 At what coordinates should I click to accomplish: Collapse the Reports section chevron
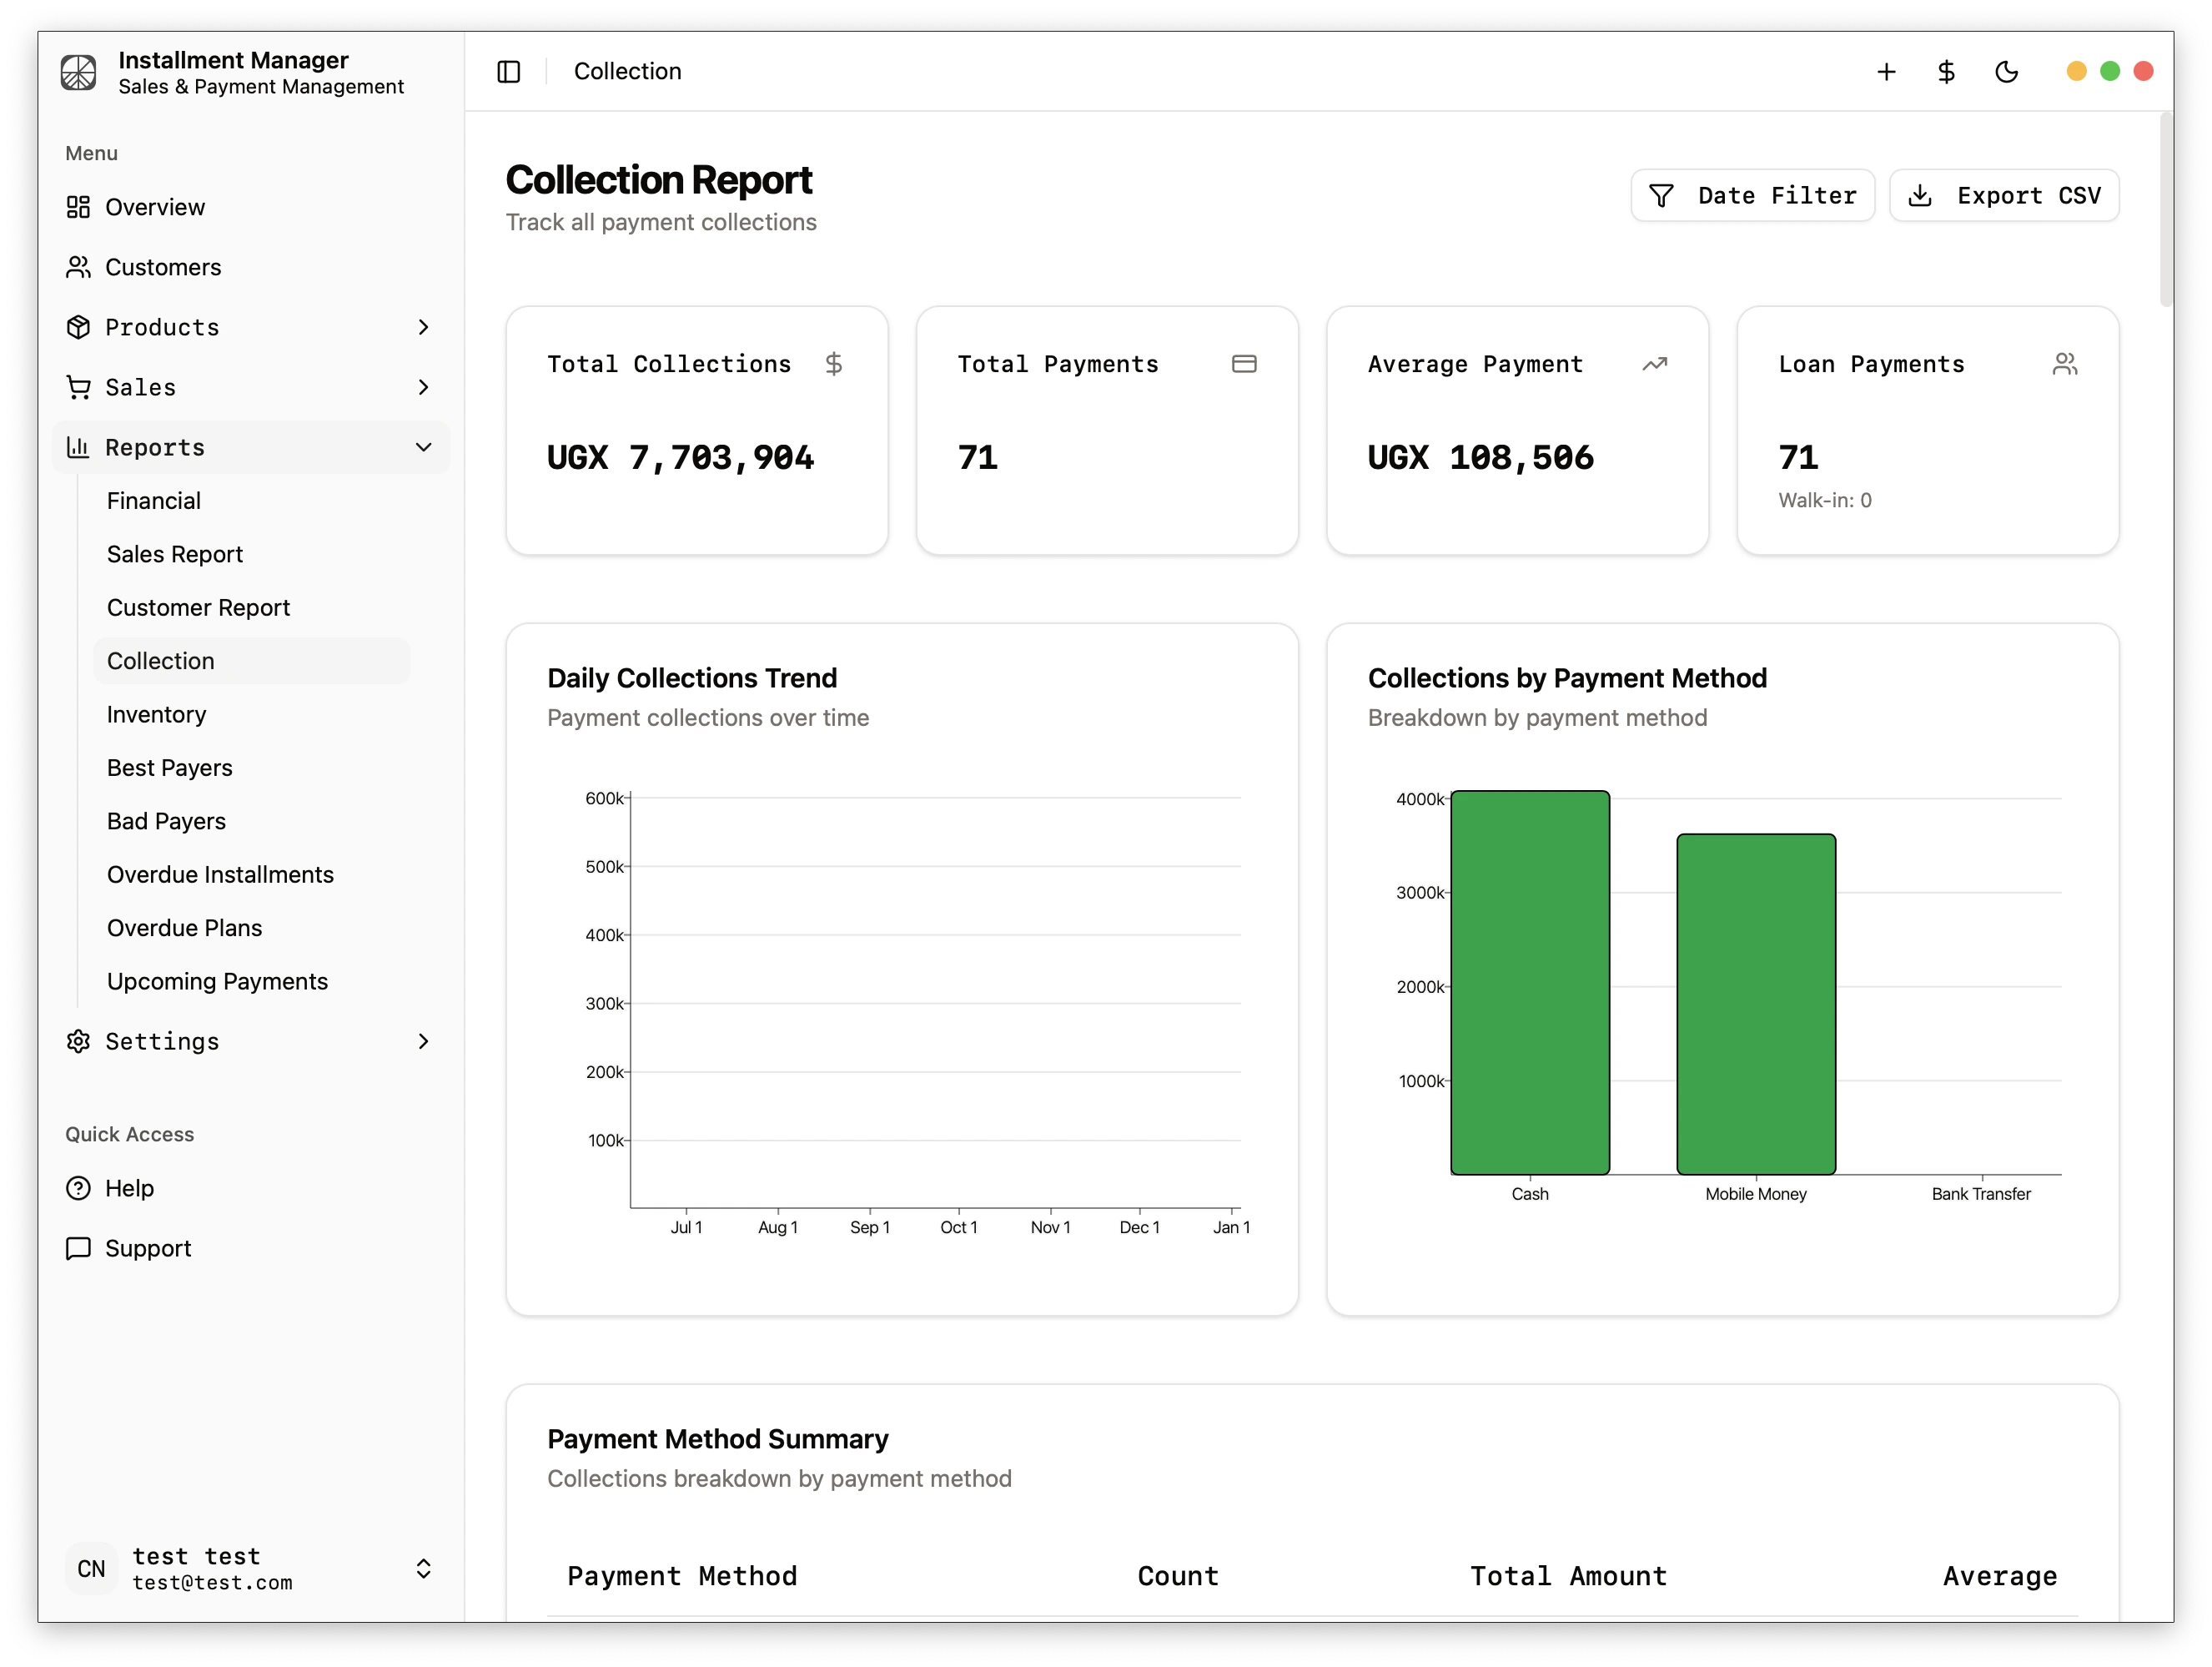click(x=424, y=447)
